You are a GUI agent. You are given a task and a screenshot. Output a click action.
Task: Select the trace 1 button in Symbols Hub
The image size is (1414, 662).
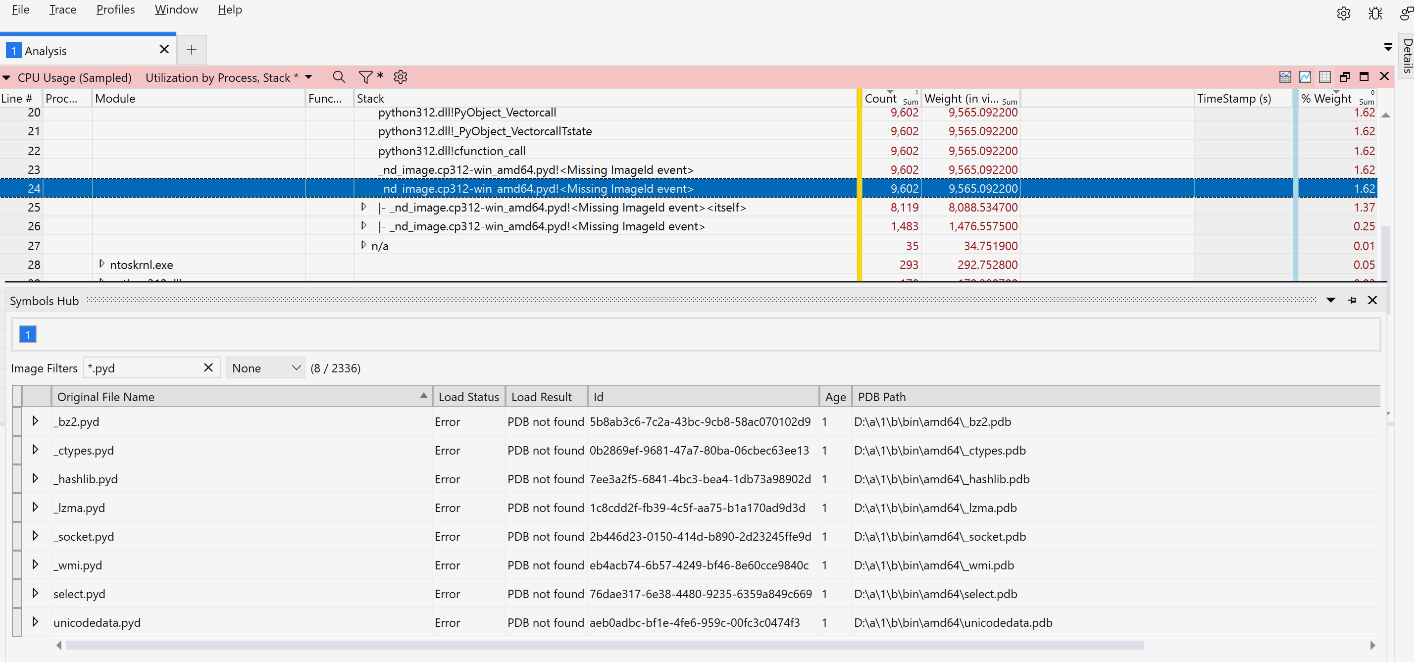[28, 334]
